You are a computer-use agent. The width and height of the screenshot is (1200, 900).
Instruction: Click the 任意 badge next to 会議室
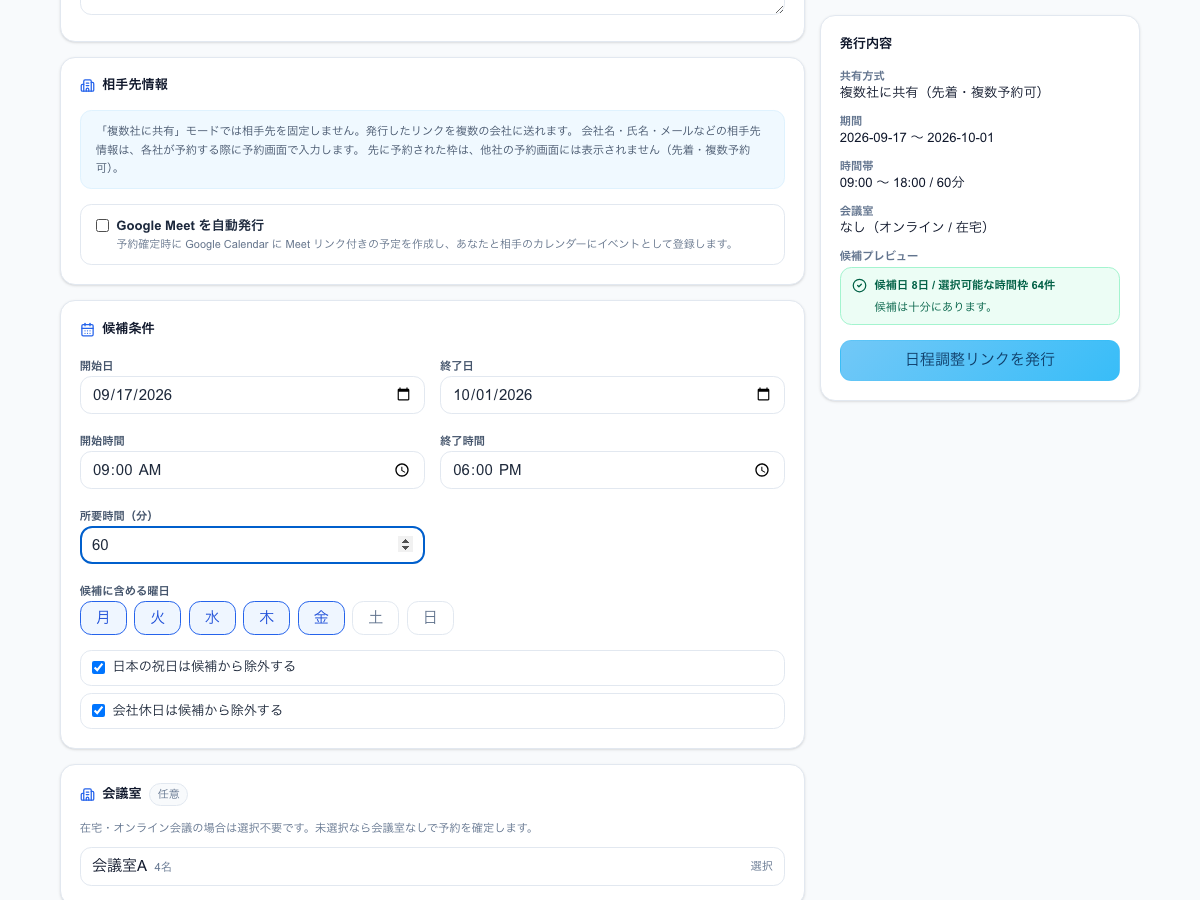tap(168, 794)
